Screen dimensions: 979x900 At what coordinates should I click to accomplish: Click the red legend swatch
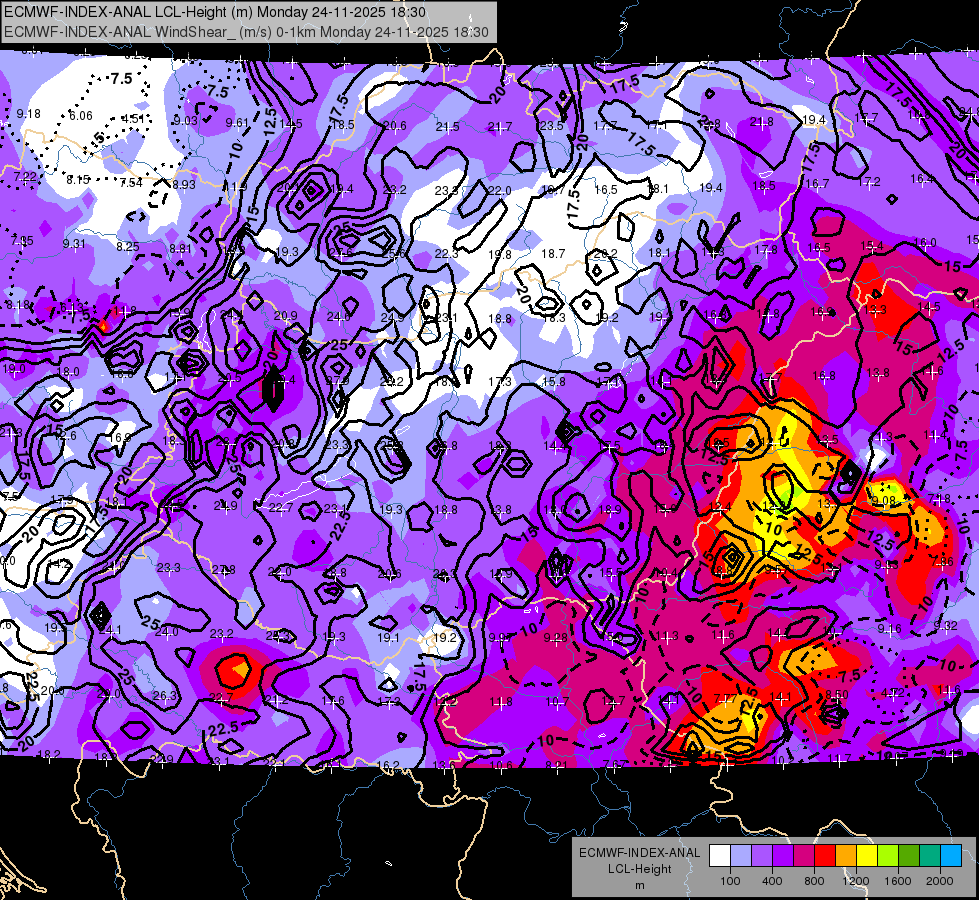(825, 856)
